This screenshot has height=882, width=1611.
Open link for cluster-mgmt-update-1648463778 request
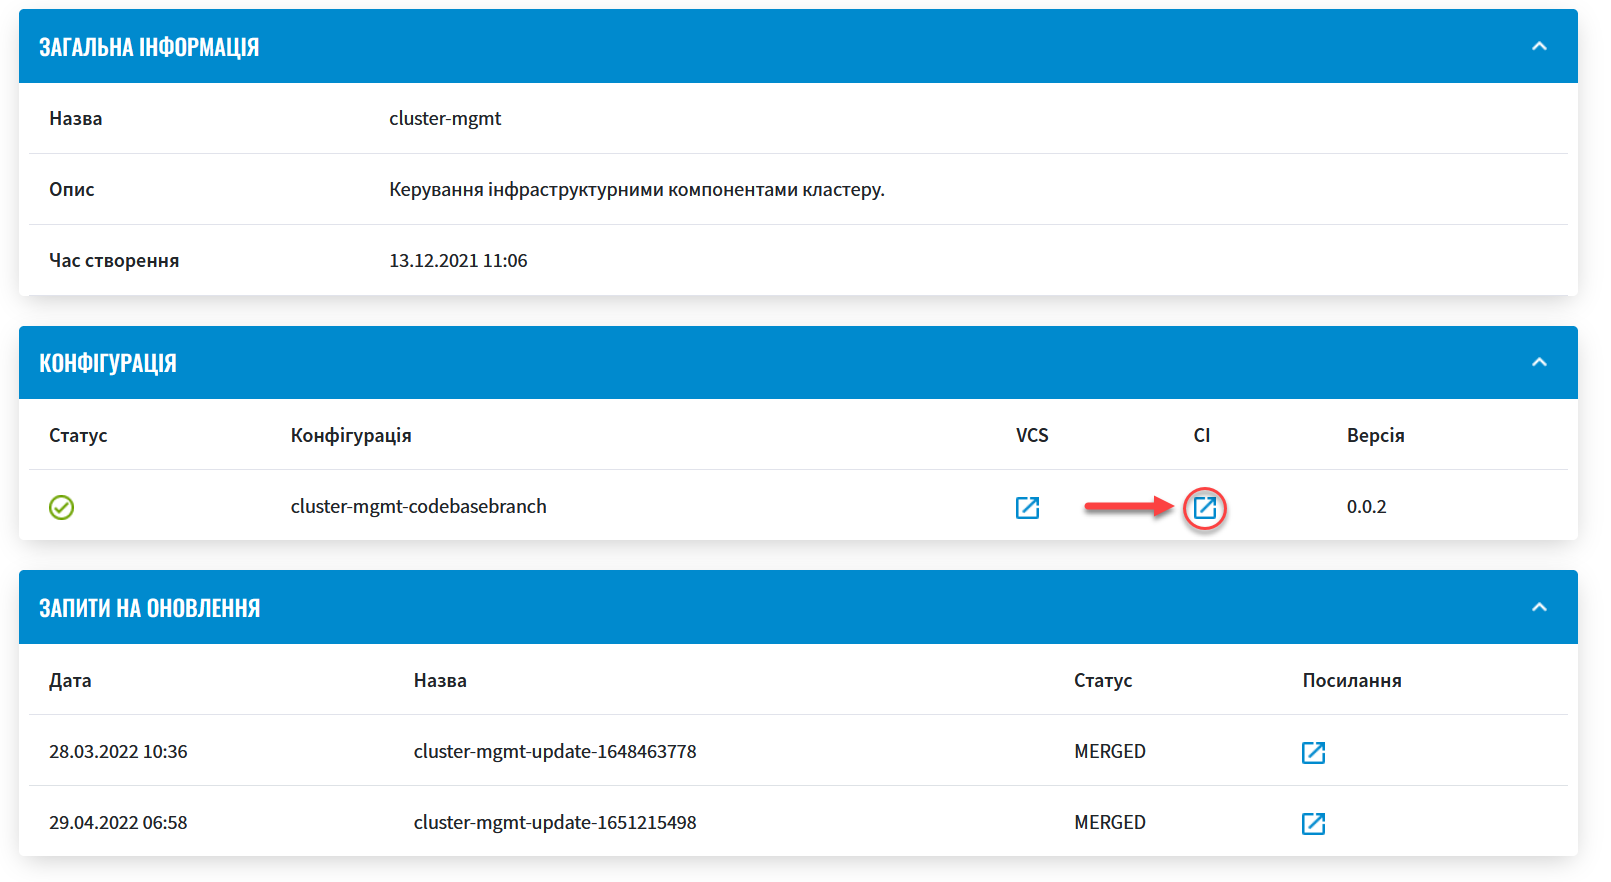click(x=1313, y=752)
